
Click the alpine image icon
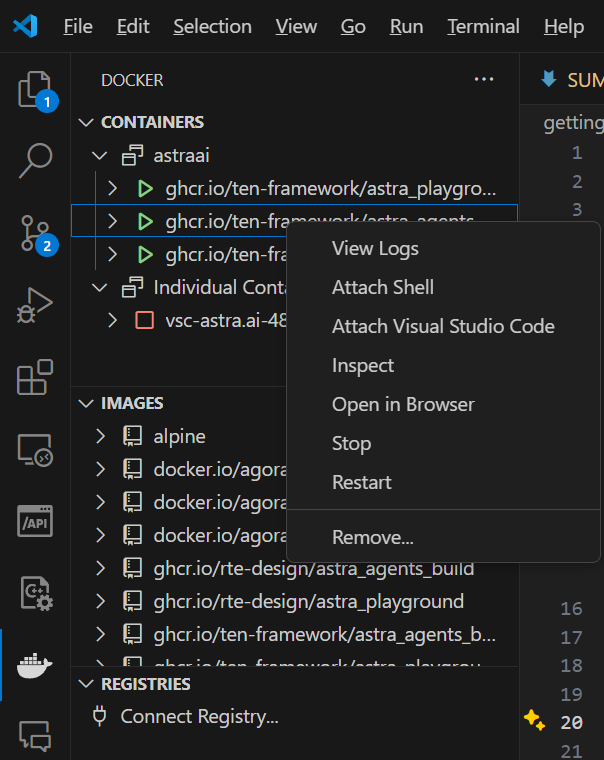tap(132, 437)
